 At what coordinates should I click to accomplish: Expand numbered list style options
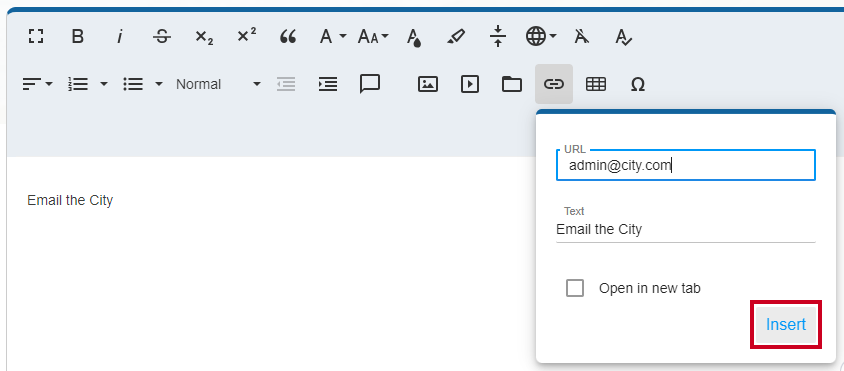[104, 84]
